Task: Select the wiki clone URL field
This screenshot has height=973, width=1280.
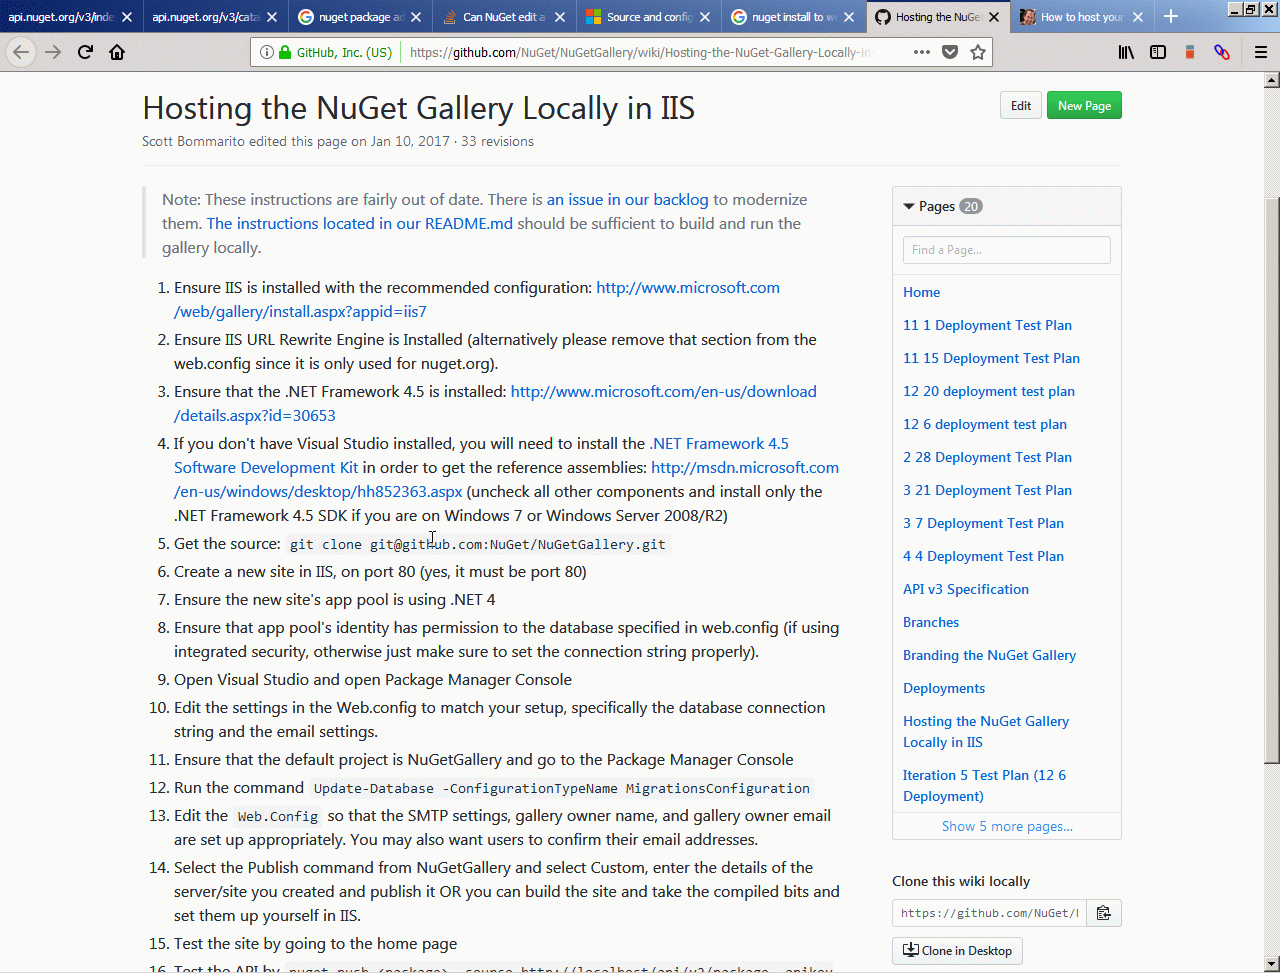Action: pyautogui.click(x=989, y=913)
